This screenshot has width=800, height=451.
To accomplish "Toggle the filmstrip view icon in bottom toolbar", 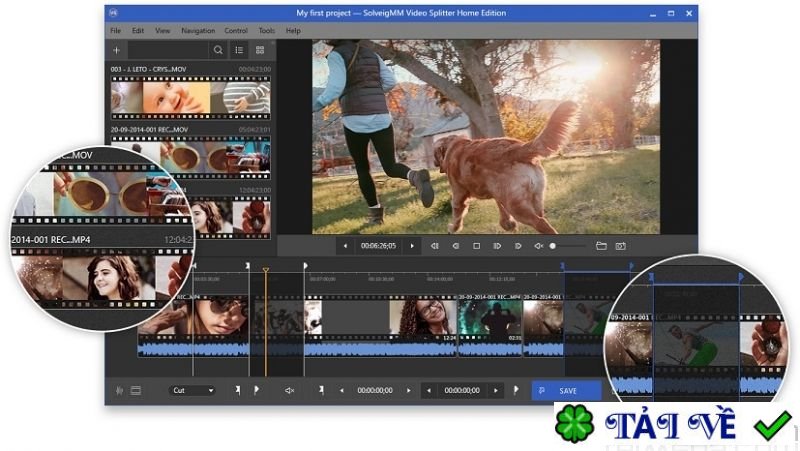I will pyautogui.click(x=135, y=390).
